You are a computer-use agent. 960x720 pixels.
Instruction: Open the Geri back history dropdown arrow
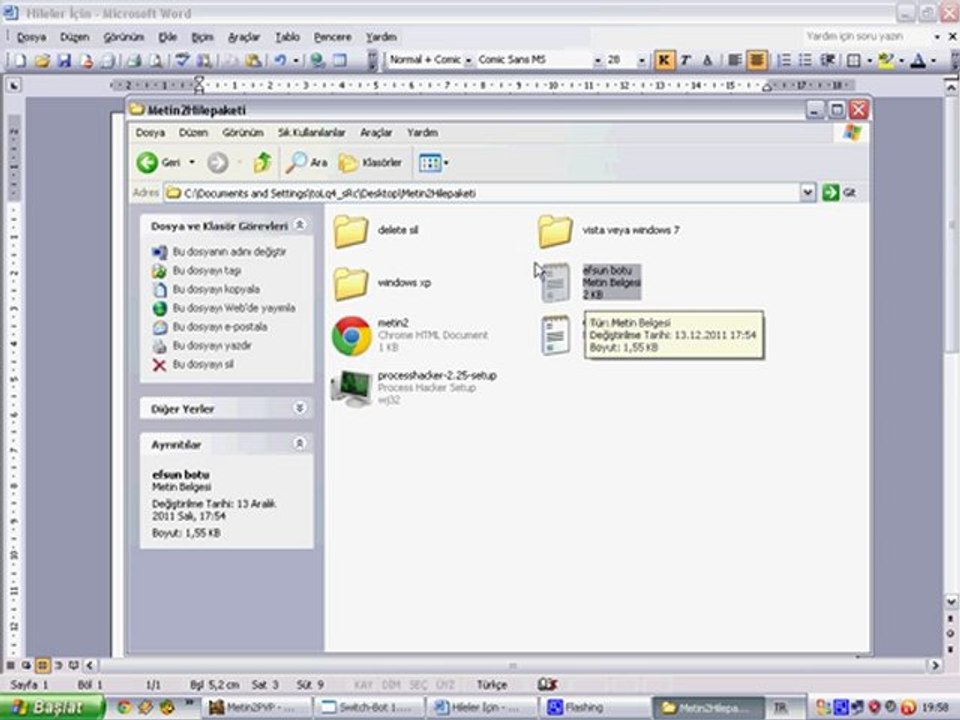point(192,162)
